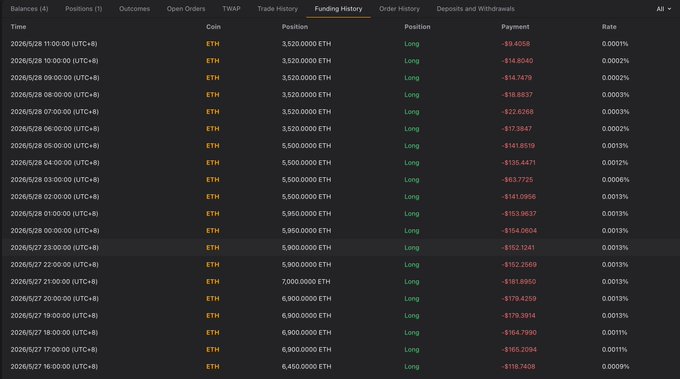Viewport: 680px width, 379px height.
Task: Select the Outcomes tab
Action: [134, 9]
